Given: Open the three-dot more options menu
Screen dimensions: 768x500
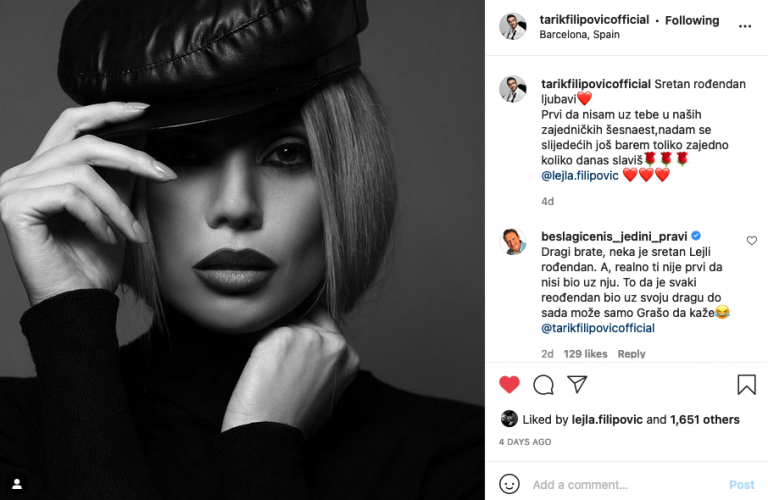Looking at the screenshot, I should click(745, 26).
